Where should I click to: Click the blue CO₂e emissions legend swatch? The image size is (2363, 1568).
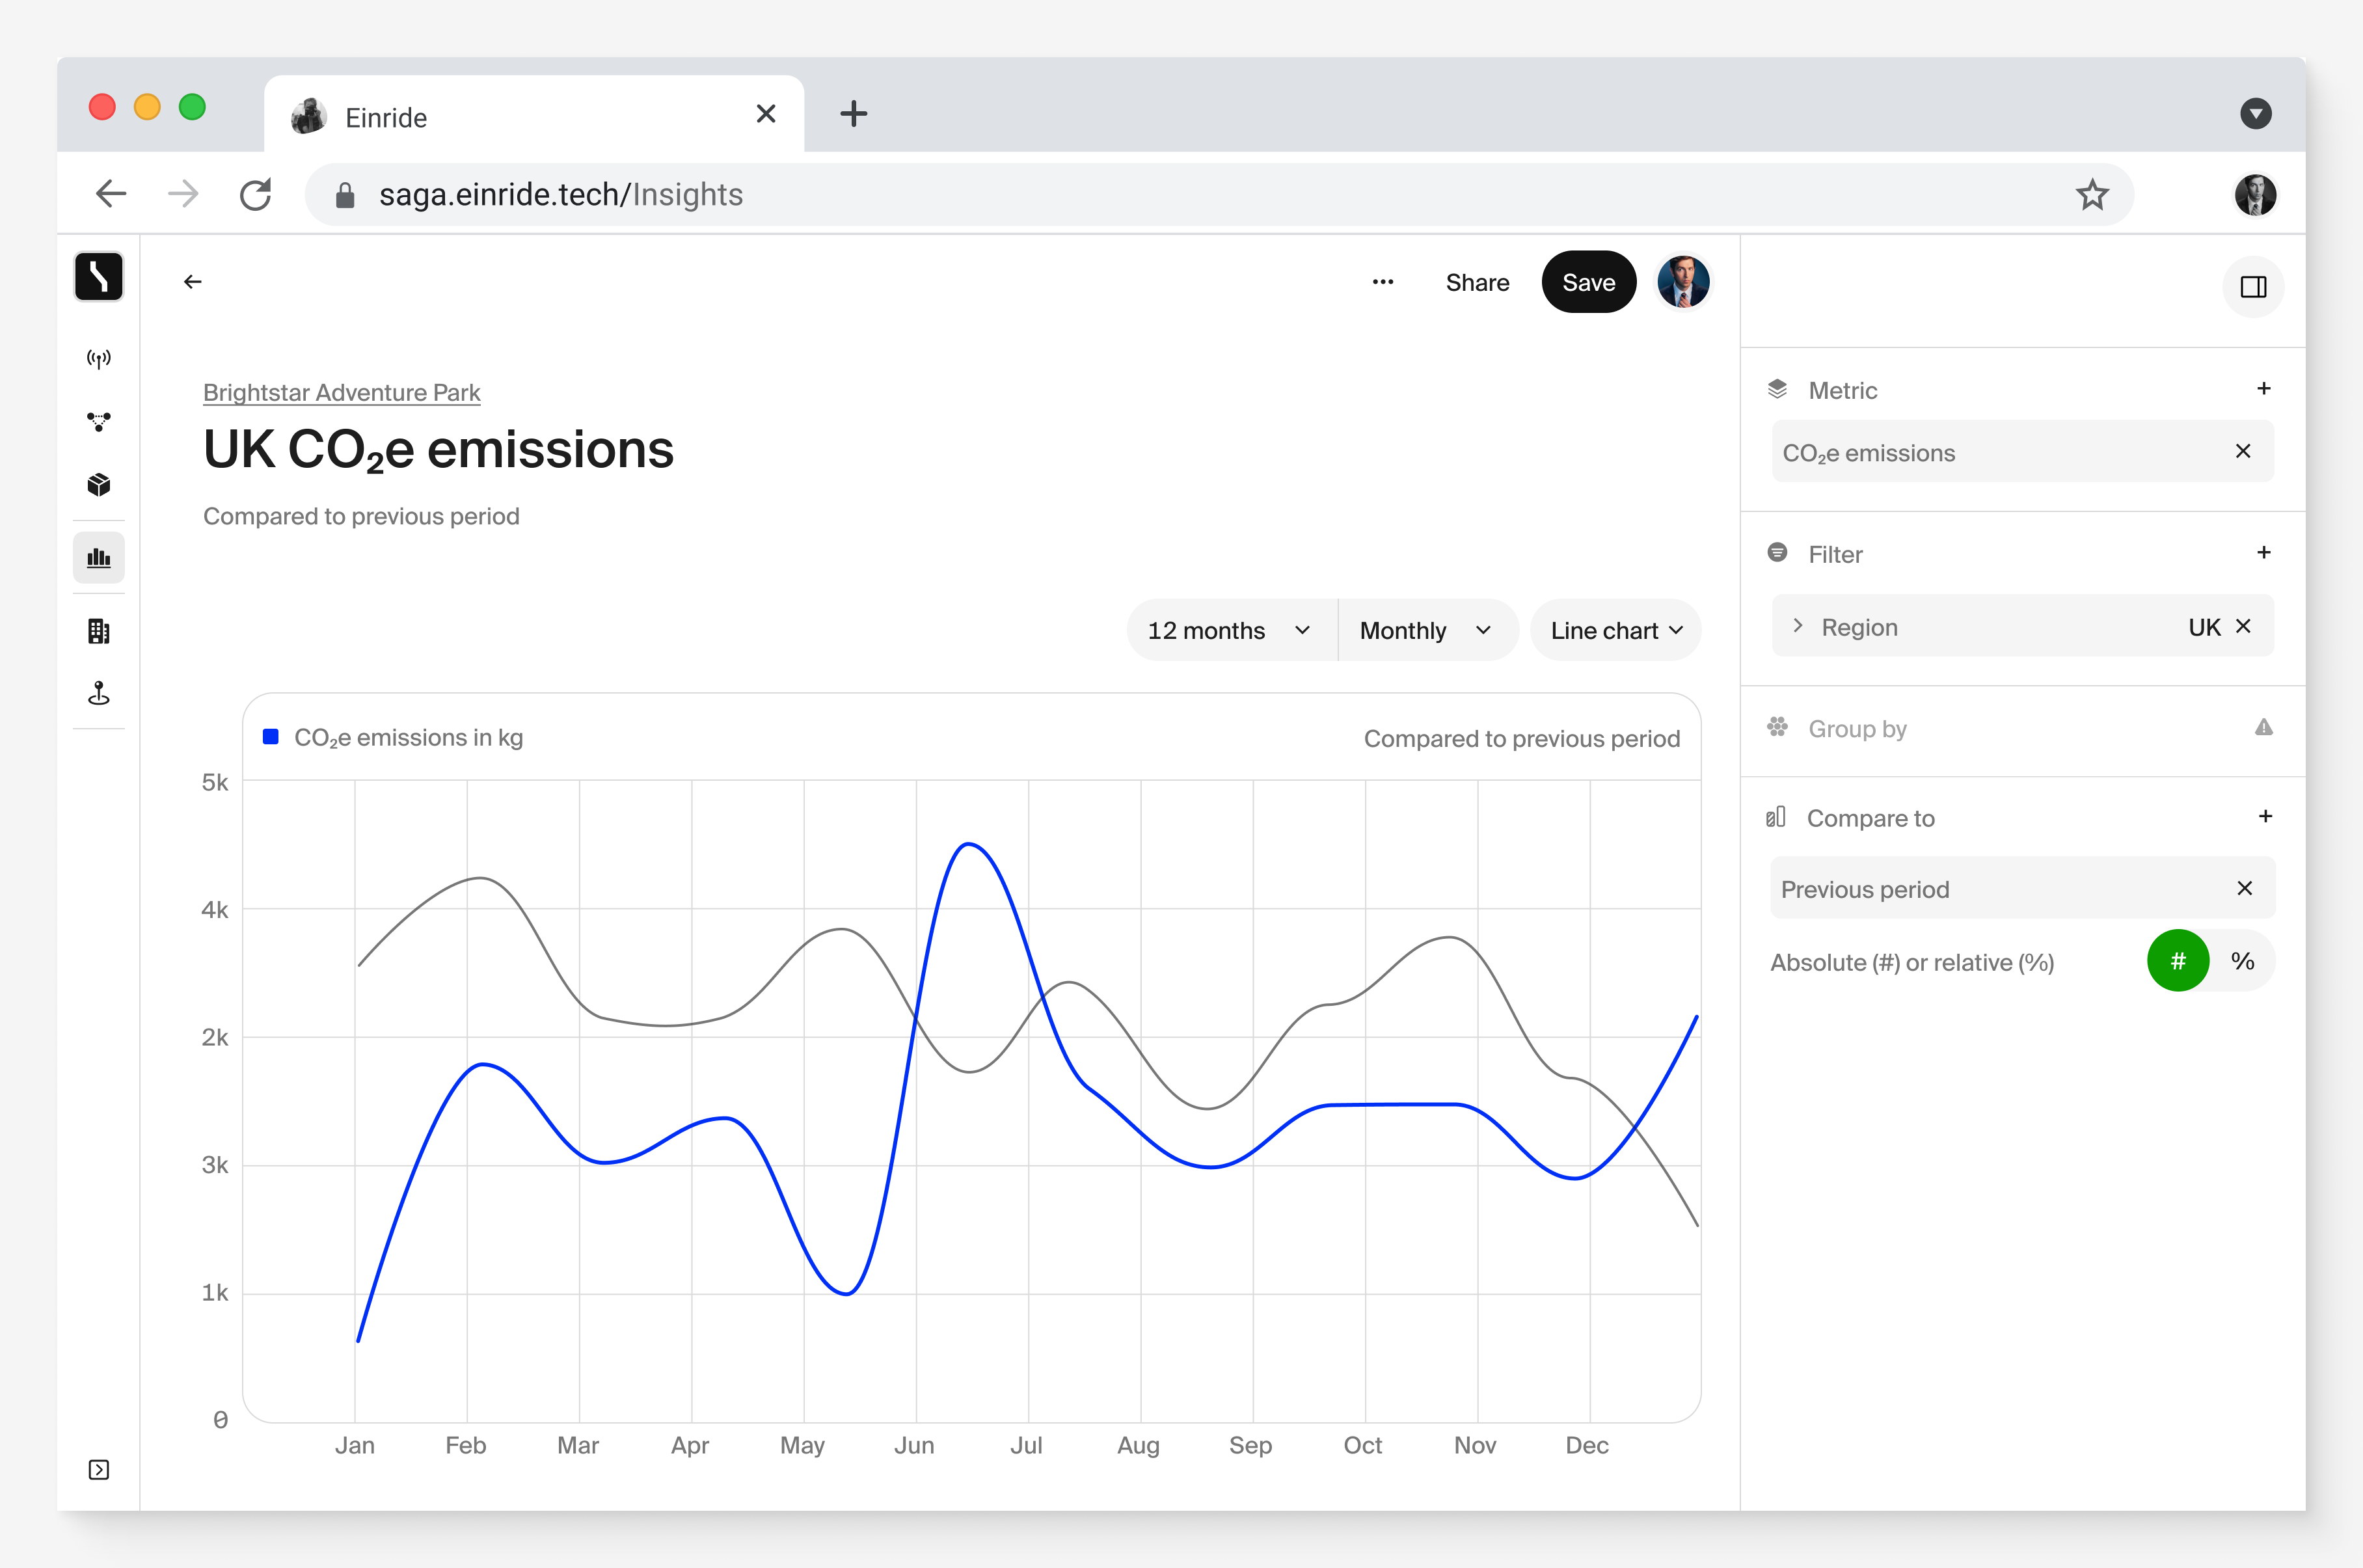click(x=270, y=737)
